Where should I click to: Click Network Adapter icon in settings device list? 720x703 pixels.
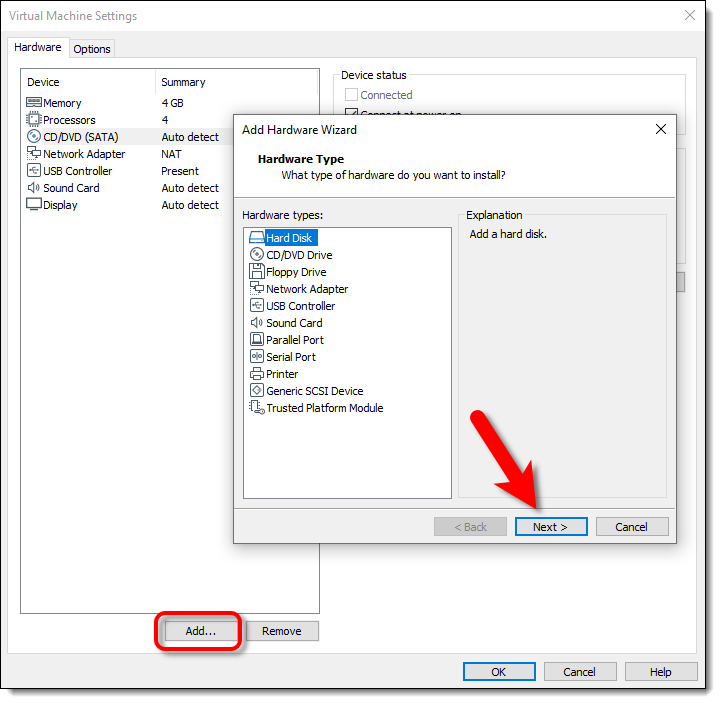(x=34, y=152)
